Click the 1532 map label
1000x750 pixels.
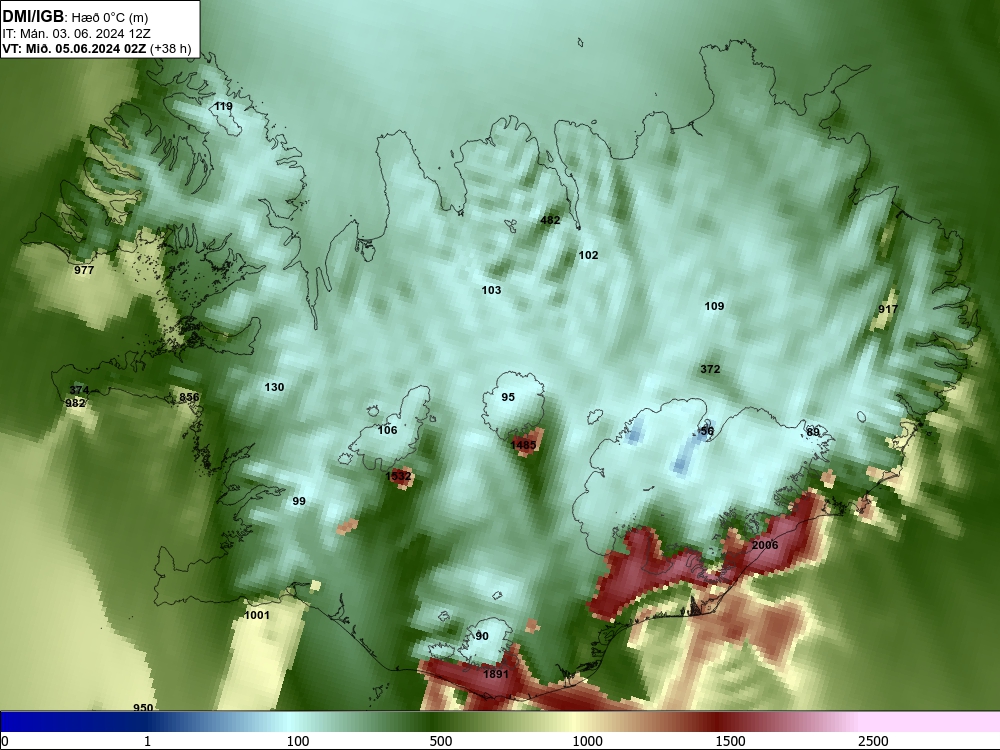(x=399, y=476)
